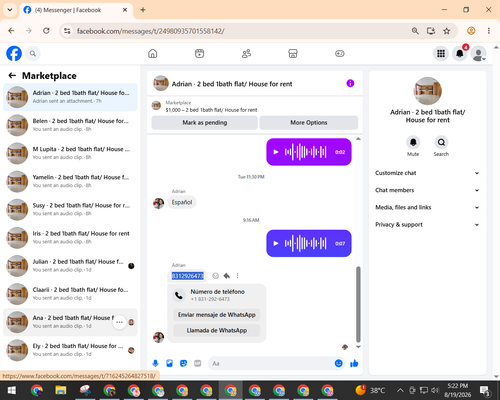
Task: Open Yamelin conversation in the list
Action: pos(70,181)
